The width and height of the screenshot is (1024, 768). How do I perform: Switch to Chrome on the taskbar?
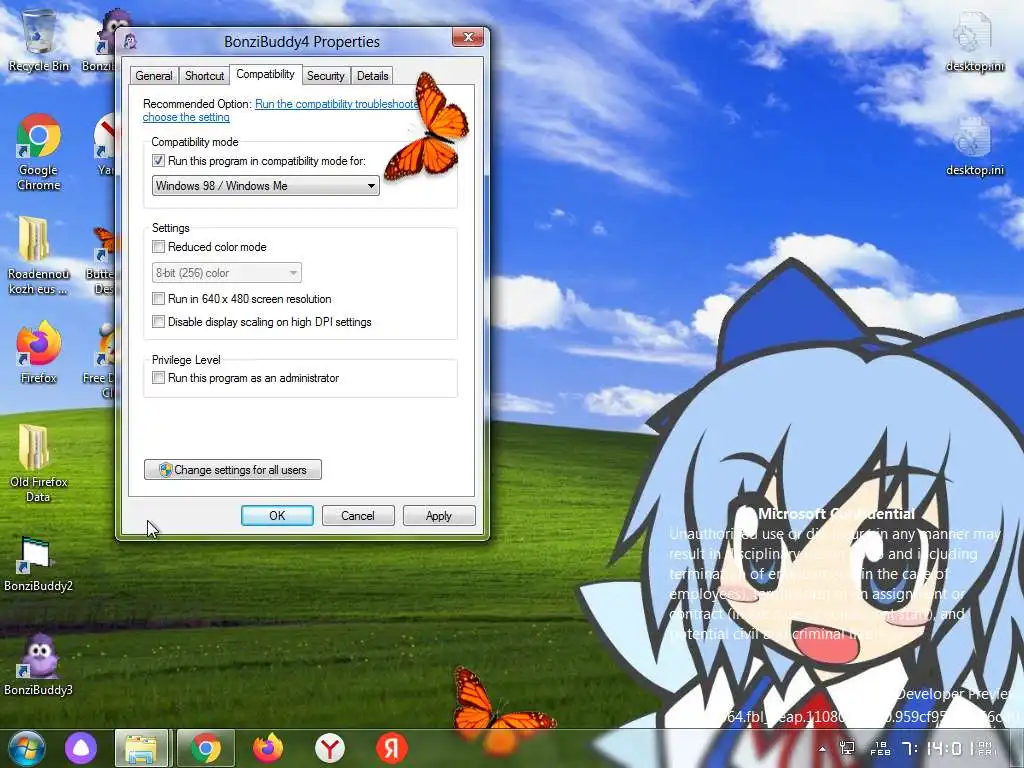coord(206,748)
